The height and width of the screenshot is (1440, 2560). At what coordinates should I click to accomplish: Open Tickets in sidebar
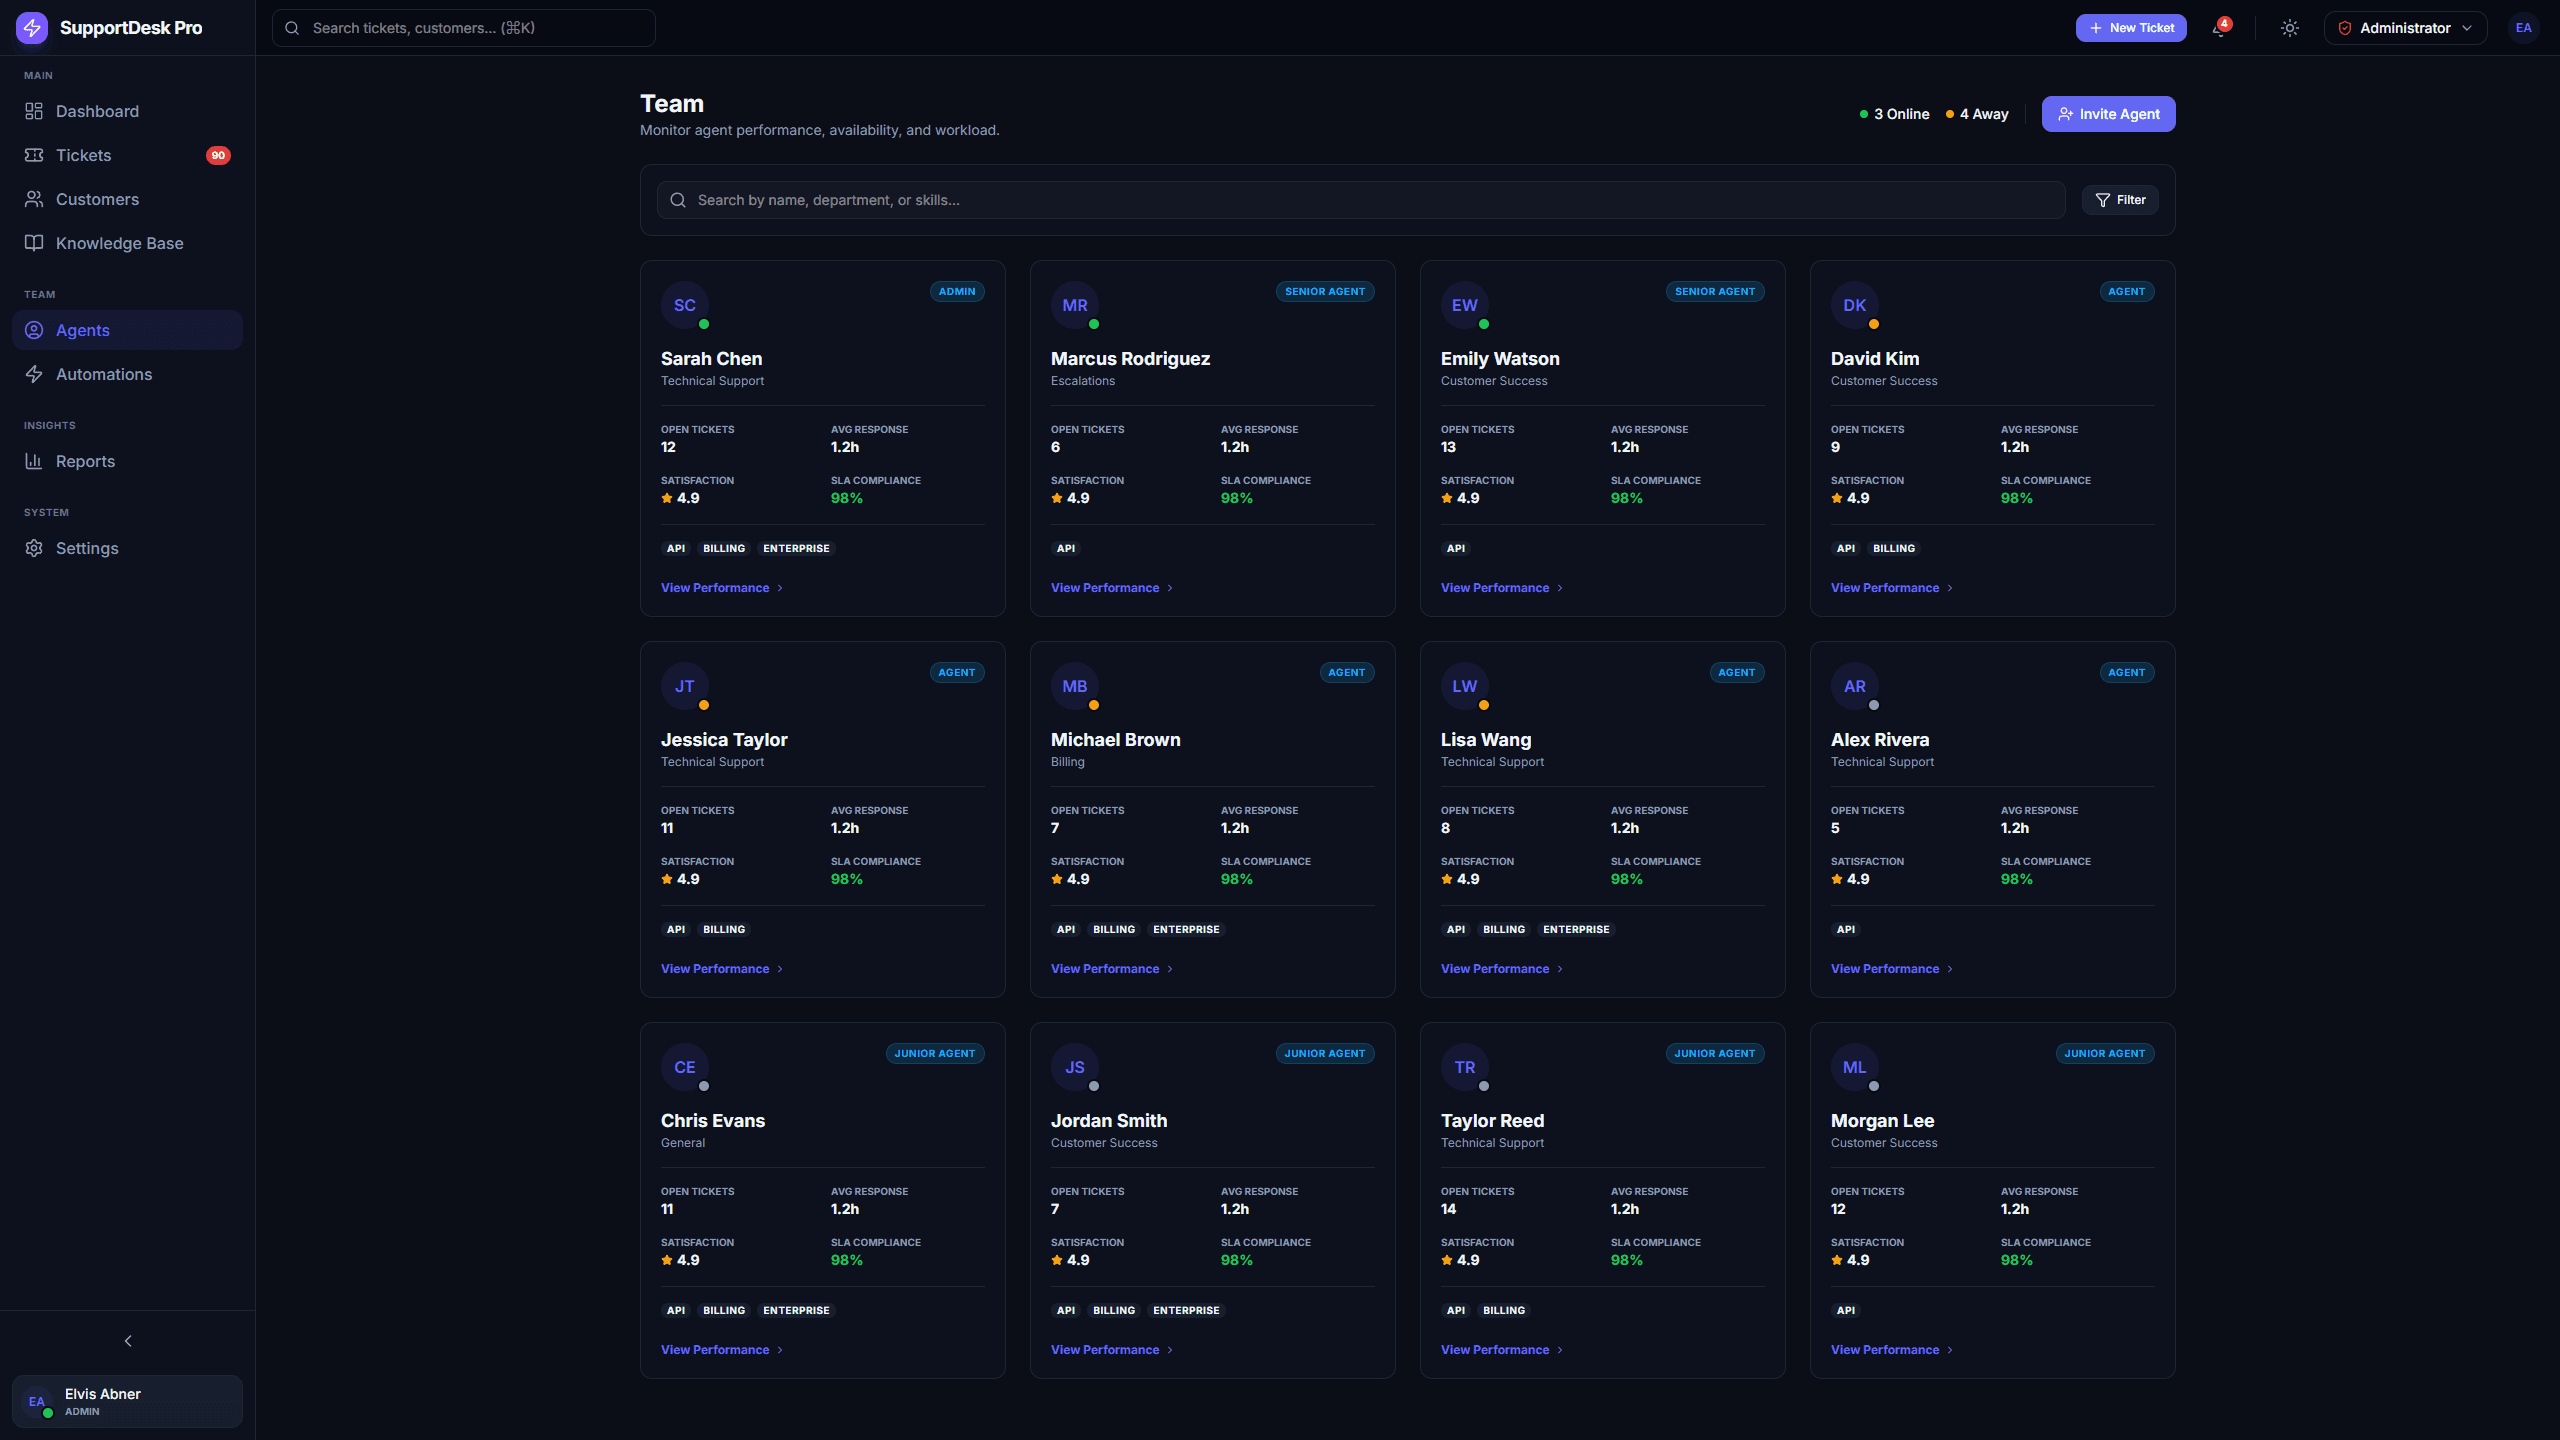tap(127, 155)
